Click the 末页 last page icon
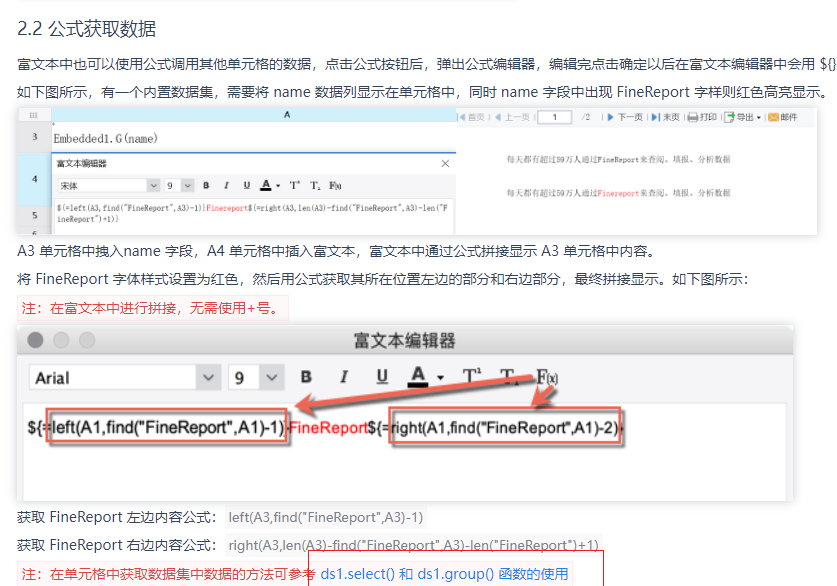 coord(665,117)
